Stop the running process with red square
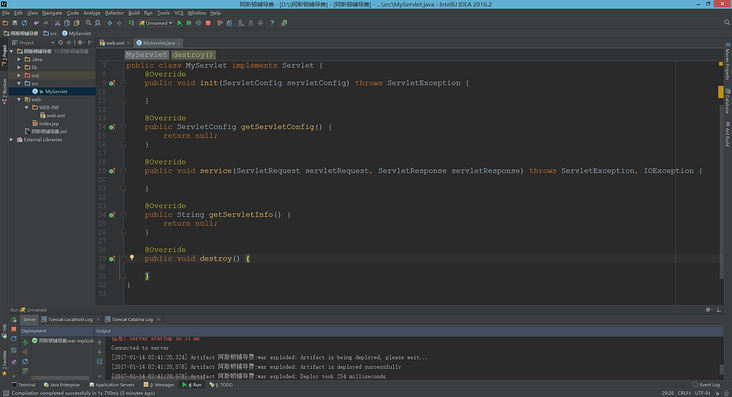 coord(208,23)
